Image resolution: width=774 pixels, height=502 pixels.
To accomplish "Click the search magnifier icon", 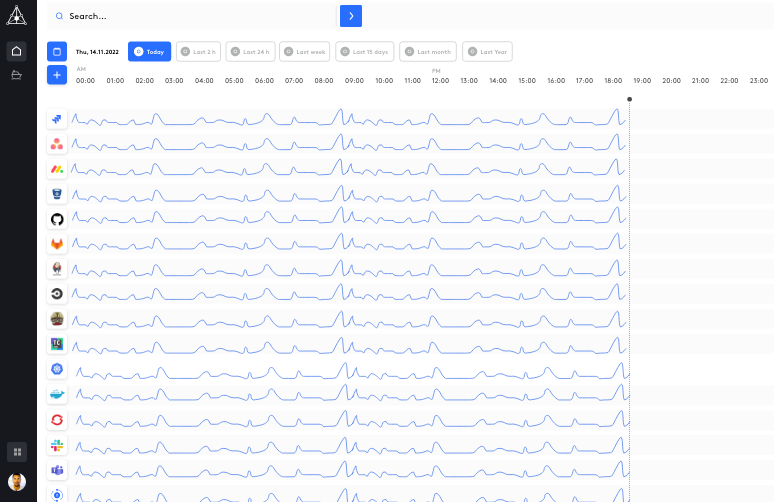I will tap(59, 16).
